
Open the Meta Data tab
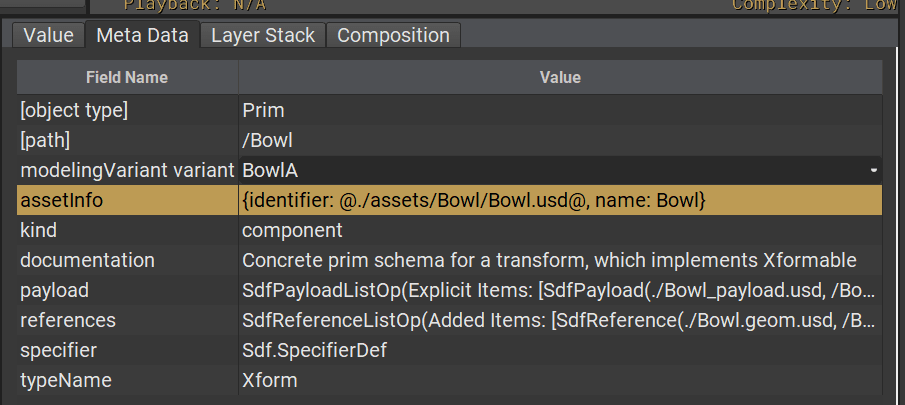(143, 35)
